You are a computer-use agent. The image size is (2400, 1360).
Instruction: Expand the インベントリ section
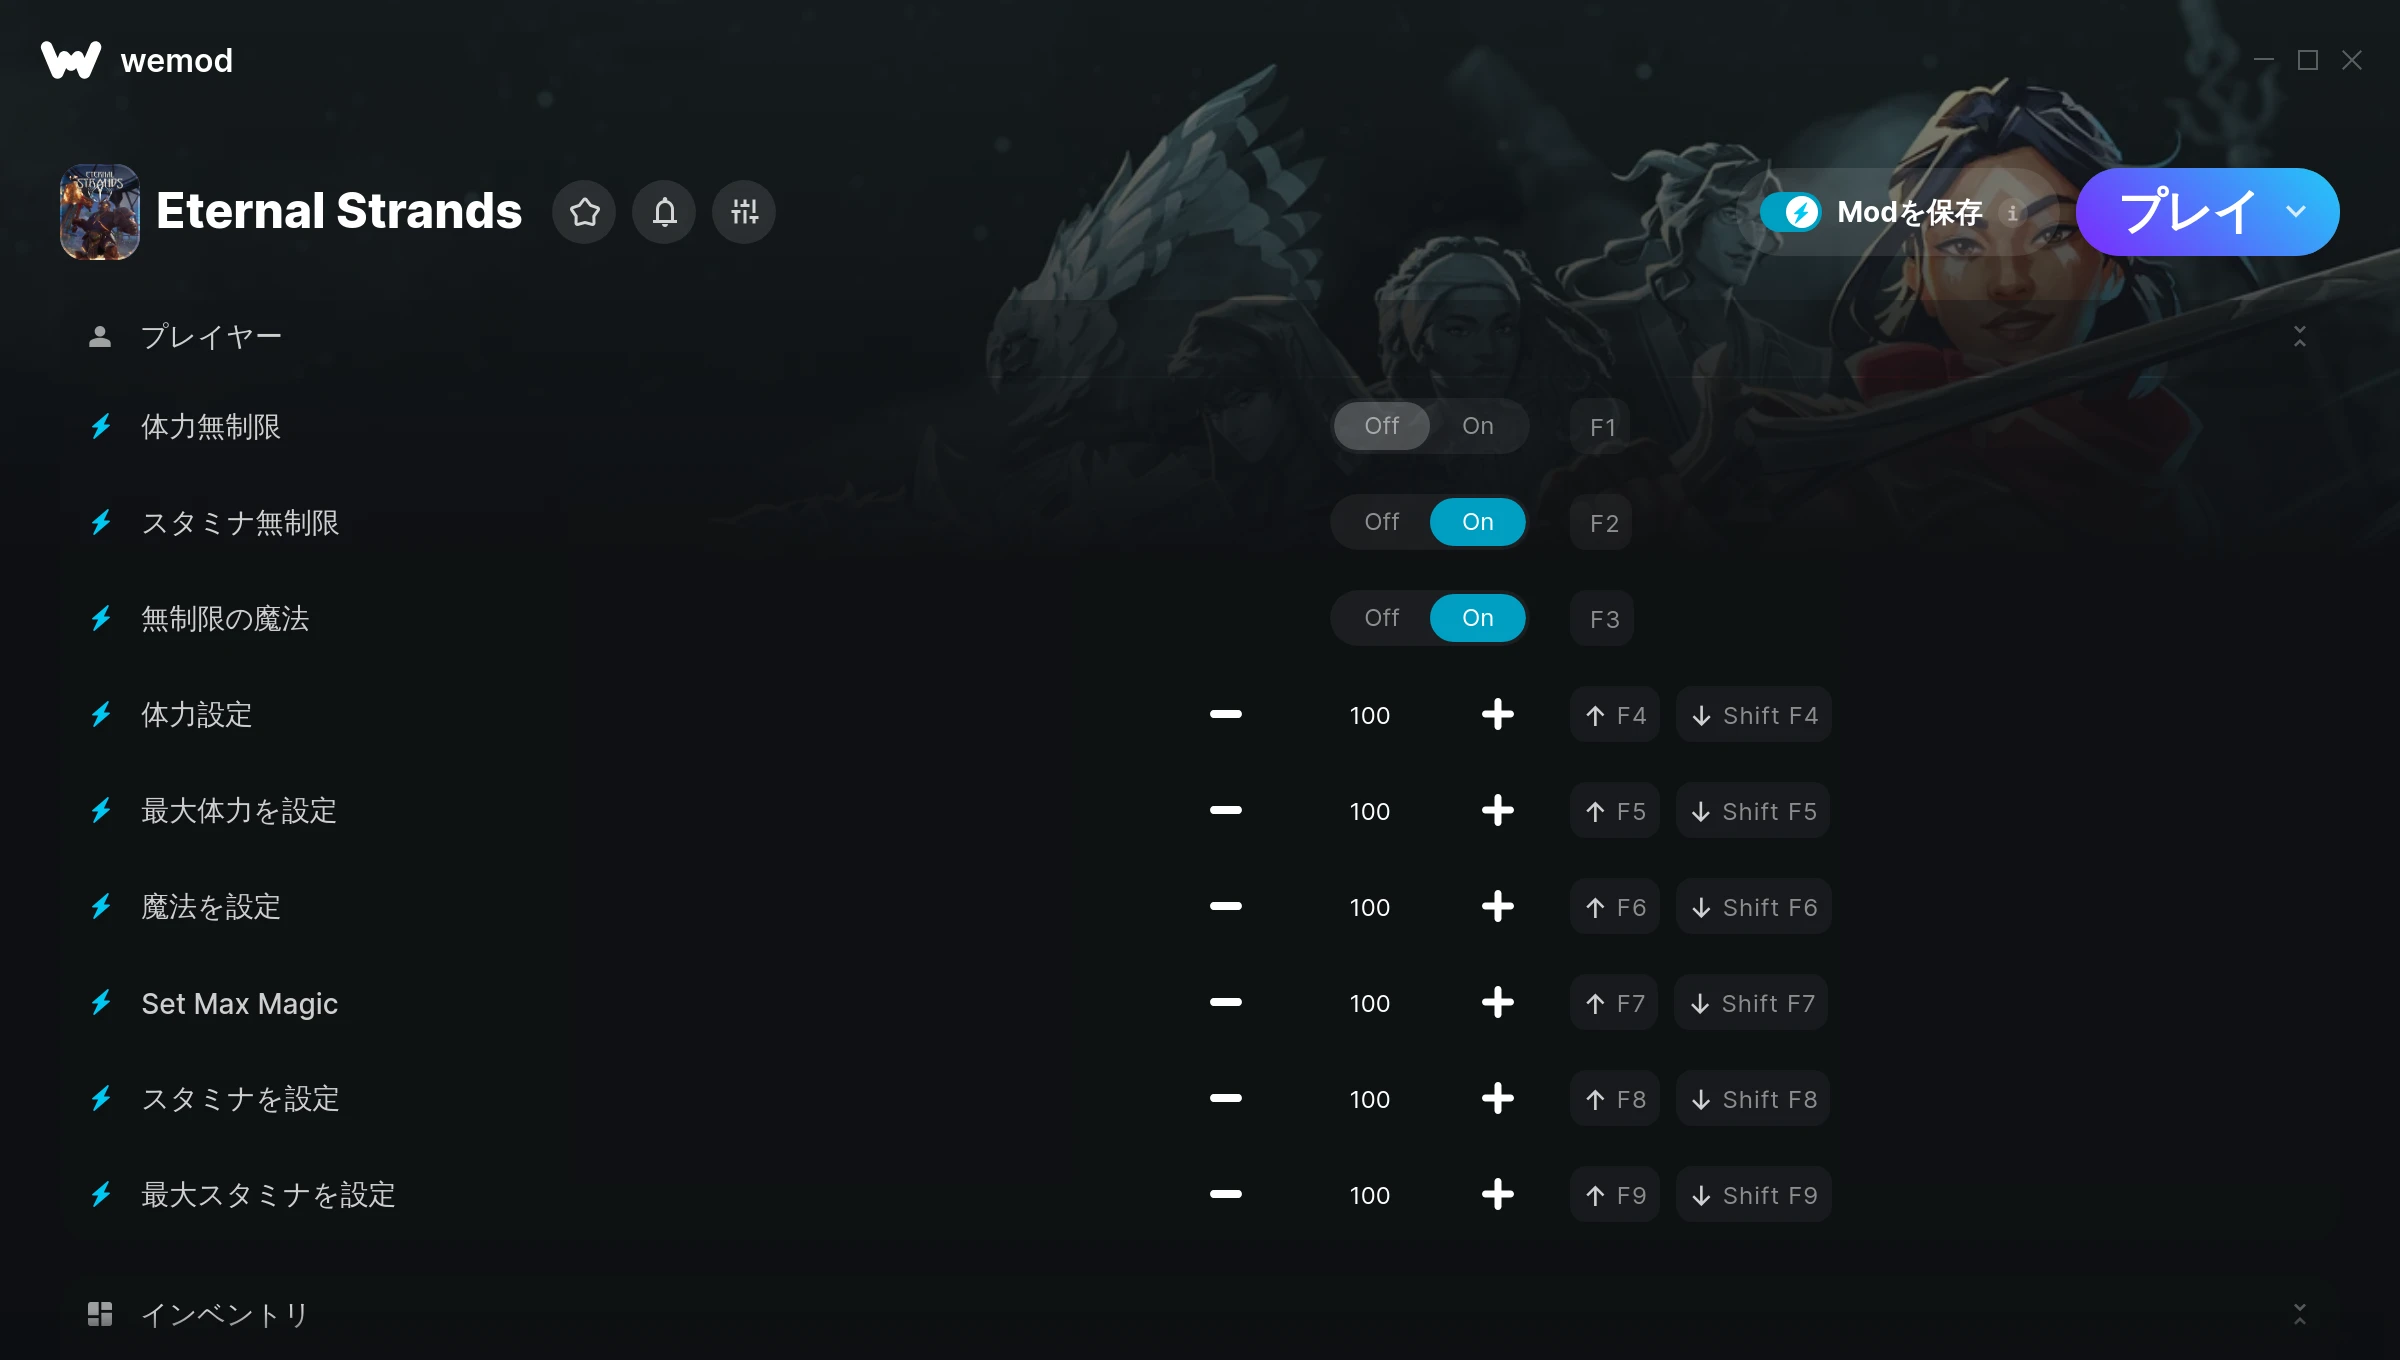click(x=2300, y=1314)
